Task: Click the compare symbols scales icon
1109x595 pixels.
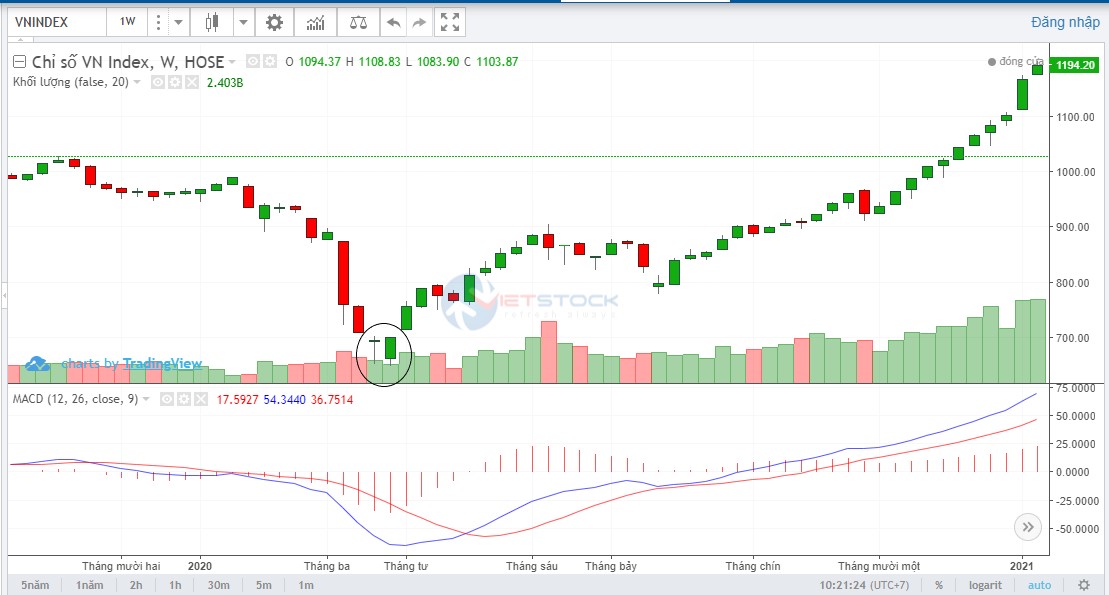Action: (x=357, y=21)
